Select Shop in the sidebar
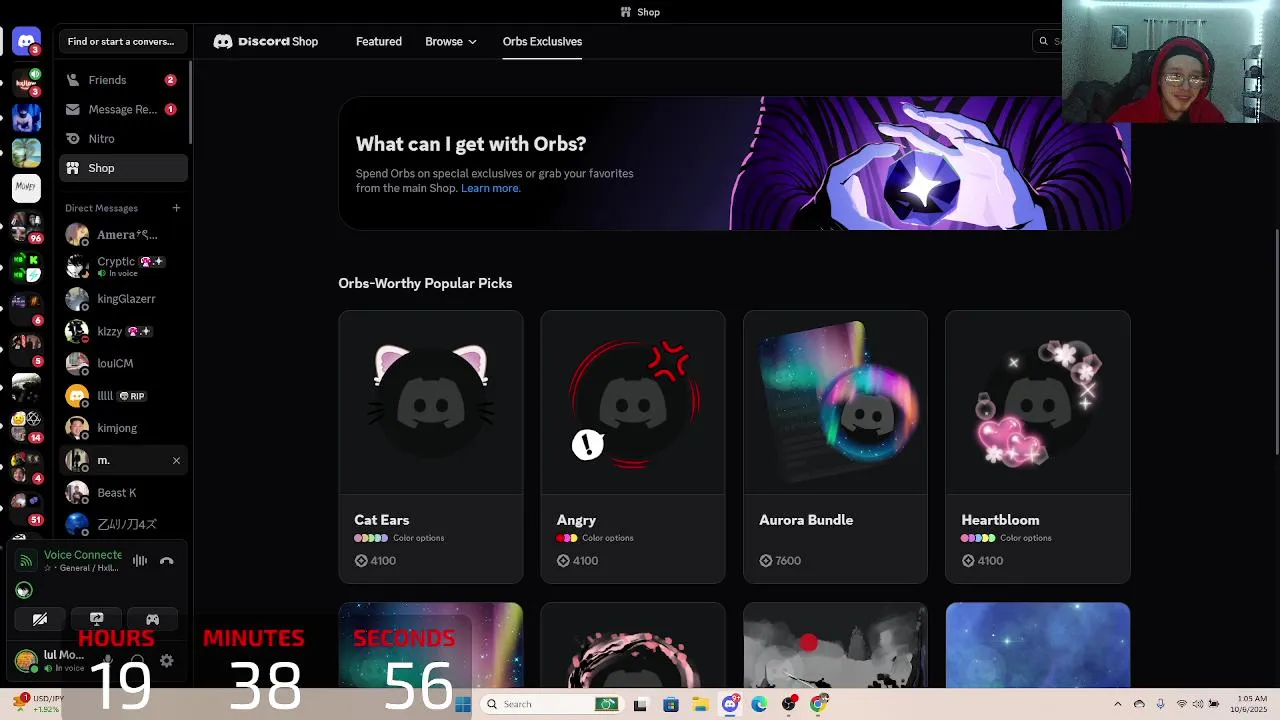 pos(123,168)
